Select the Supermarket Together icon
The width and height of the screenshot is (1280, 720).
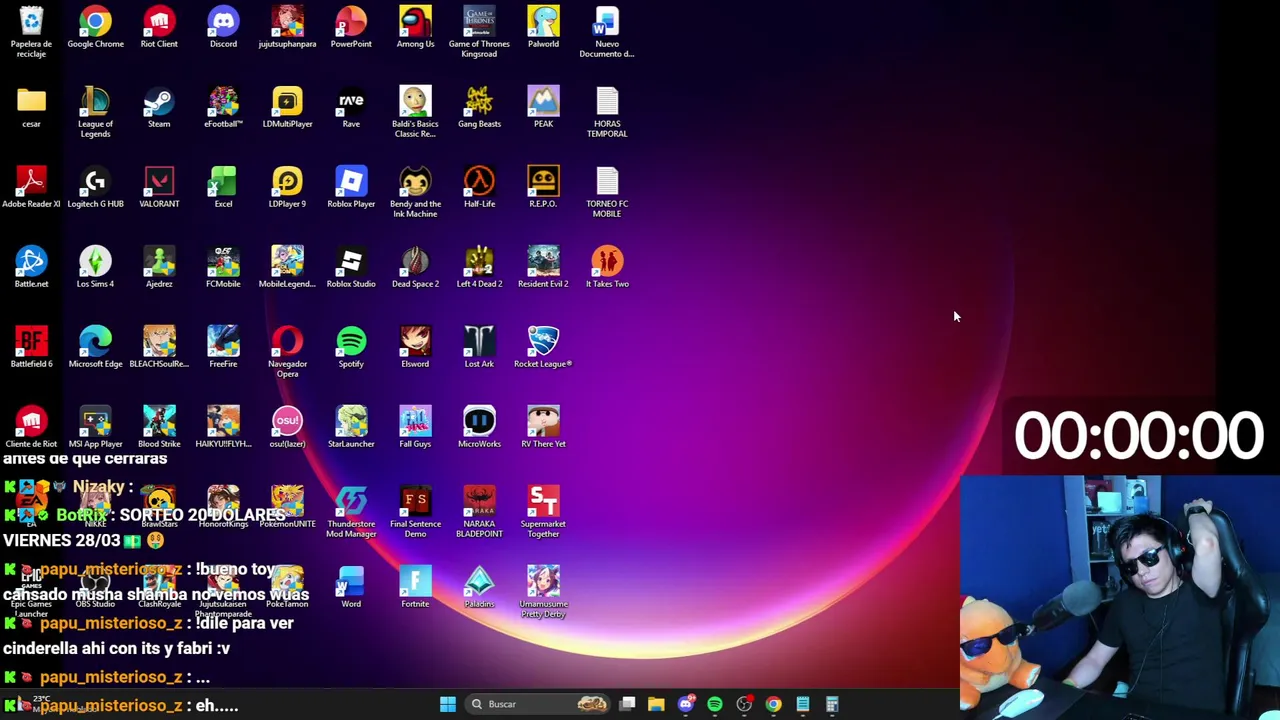click(x=543, y=511)
